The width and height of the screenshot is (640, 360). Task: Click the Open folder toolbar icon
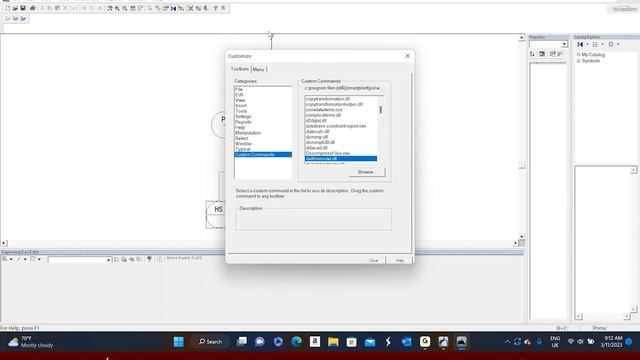point(15,8)
